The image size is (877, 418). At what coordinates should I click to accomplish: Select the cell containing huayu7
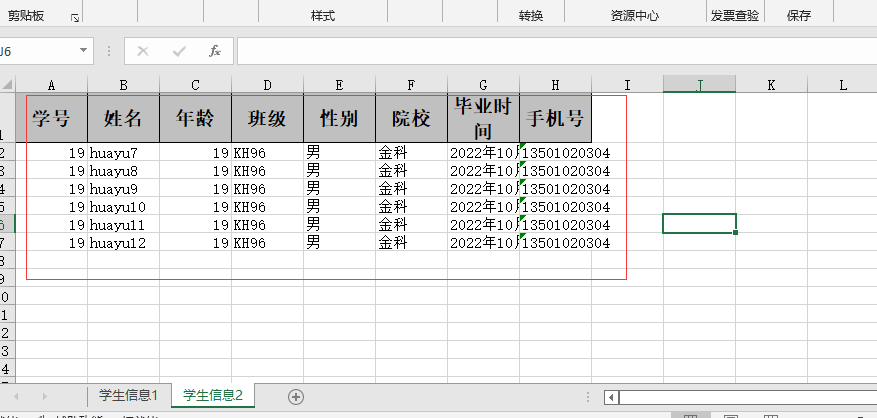click(x=124, y=152)
